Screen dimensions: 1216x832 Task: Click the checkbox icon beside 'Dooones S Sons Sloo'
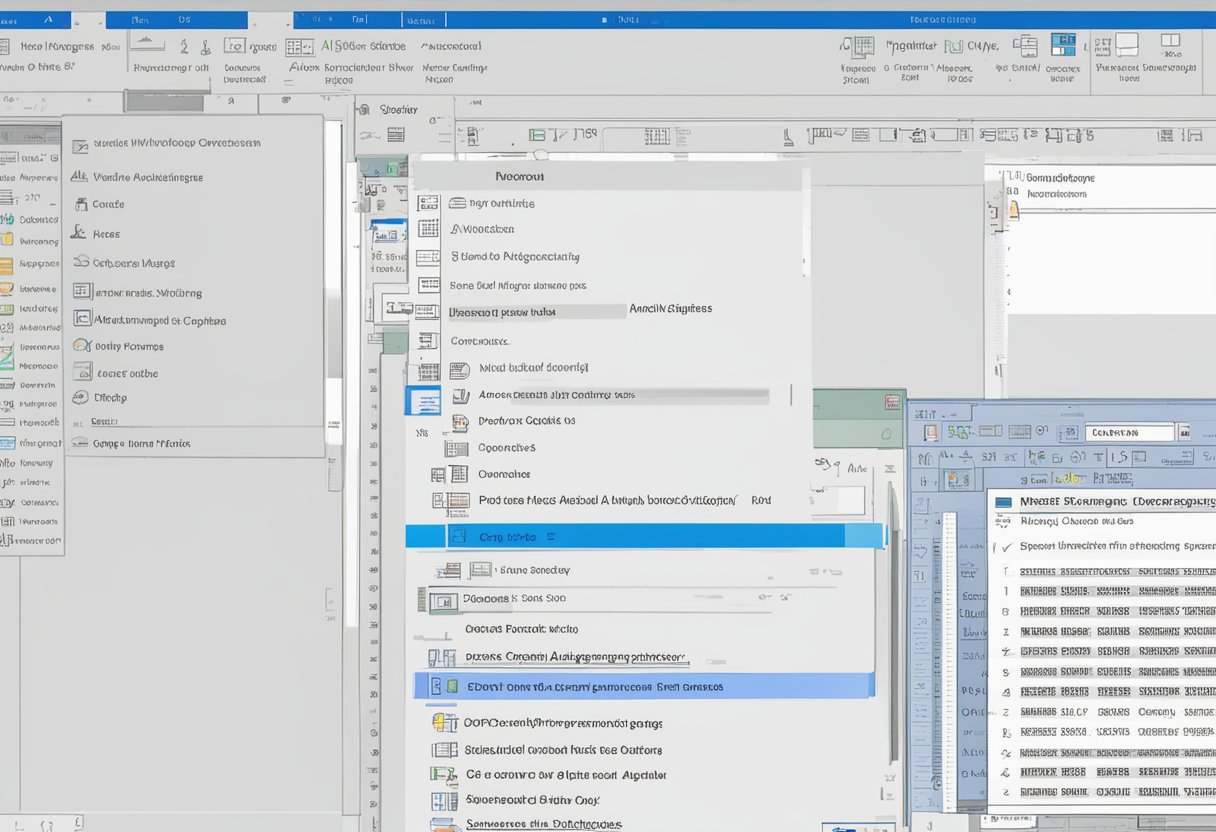[x=443, y=599]
